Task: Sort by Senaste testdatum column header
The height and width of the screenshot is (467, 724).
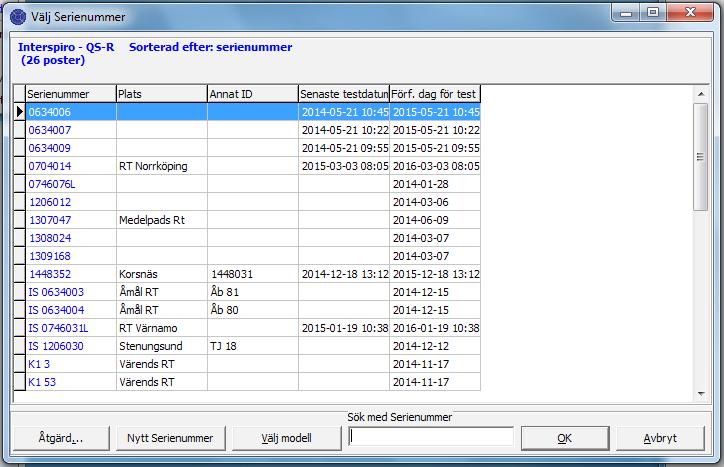Action: (344, 94)
